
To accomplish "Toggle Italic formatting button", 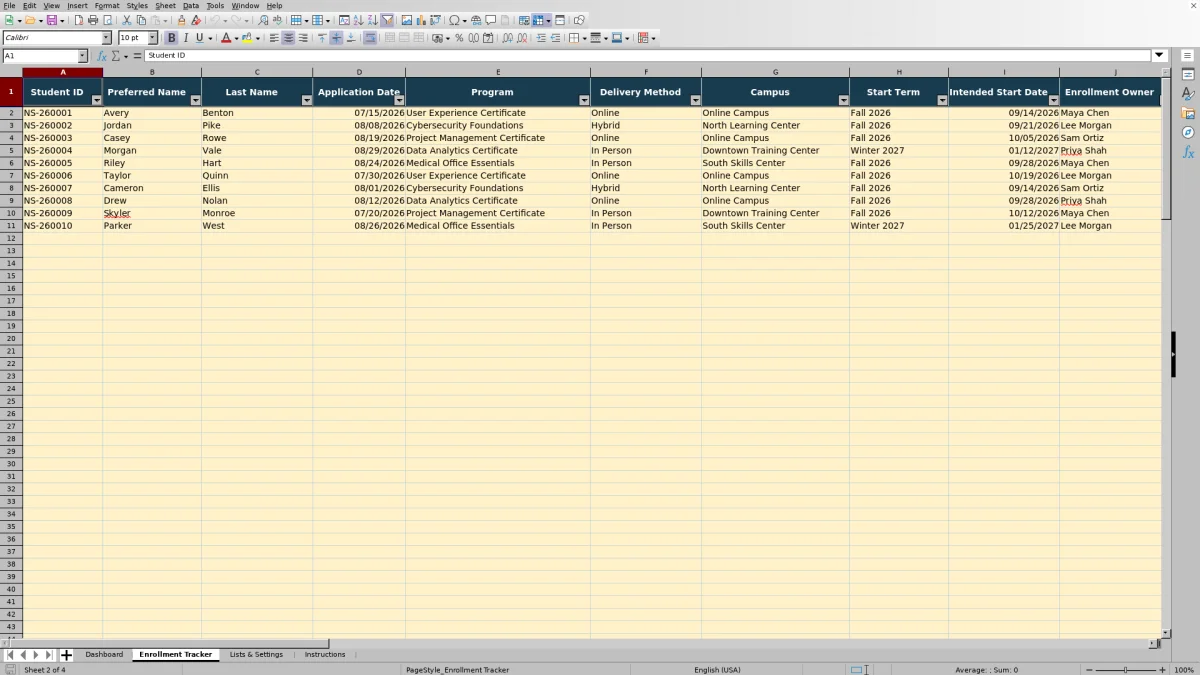I will pos(185,38).
